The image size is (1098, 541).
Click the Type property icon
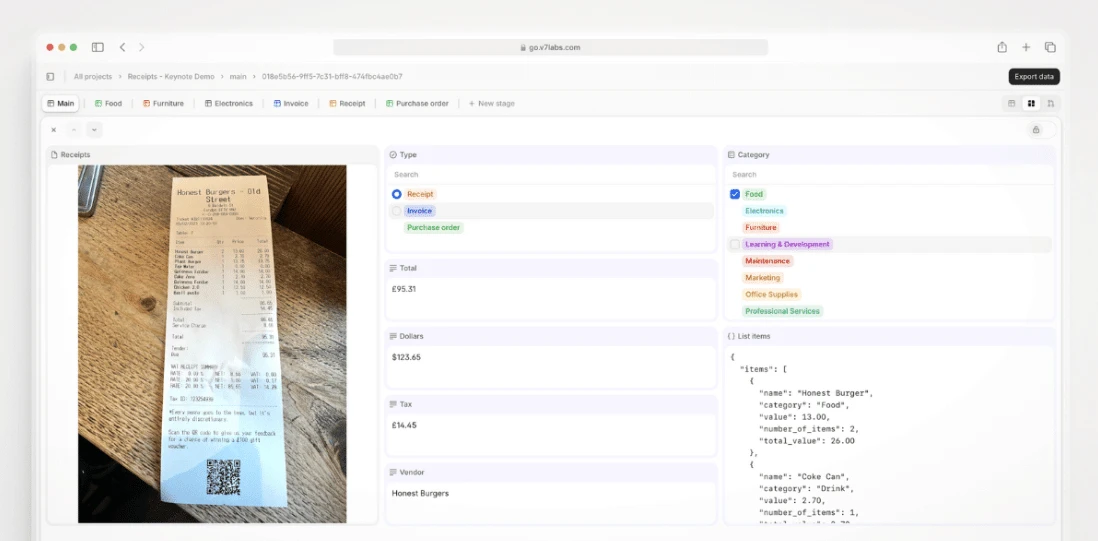[x=393, y=155]
